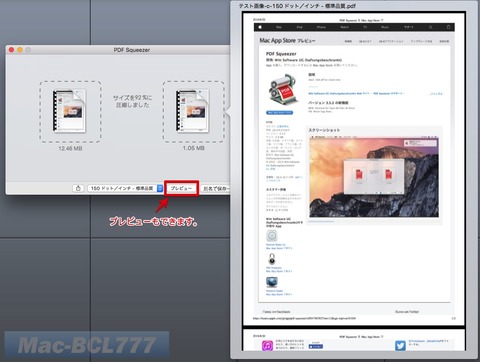Close the PDF Squeezer window with red button

(x=11, y=50)
